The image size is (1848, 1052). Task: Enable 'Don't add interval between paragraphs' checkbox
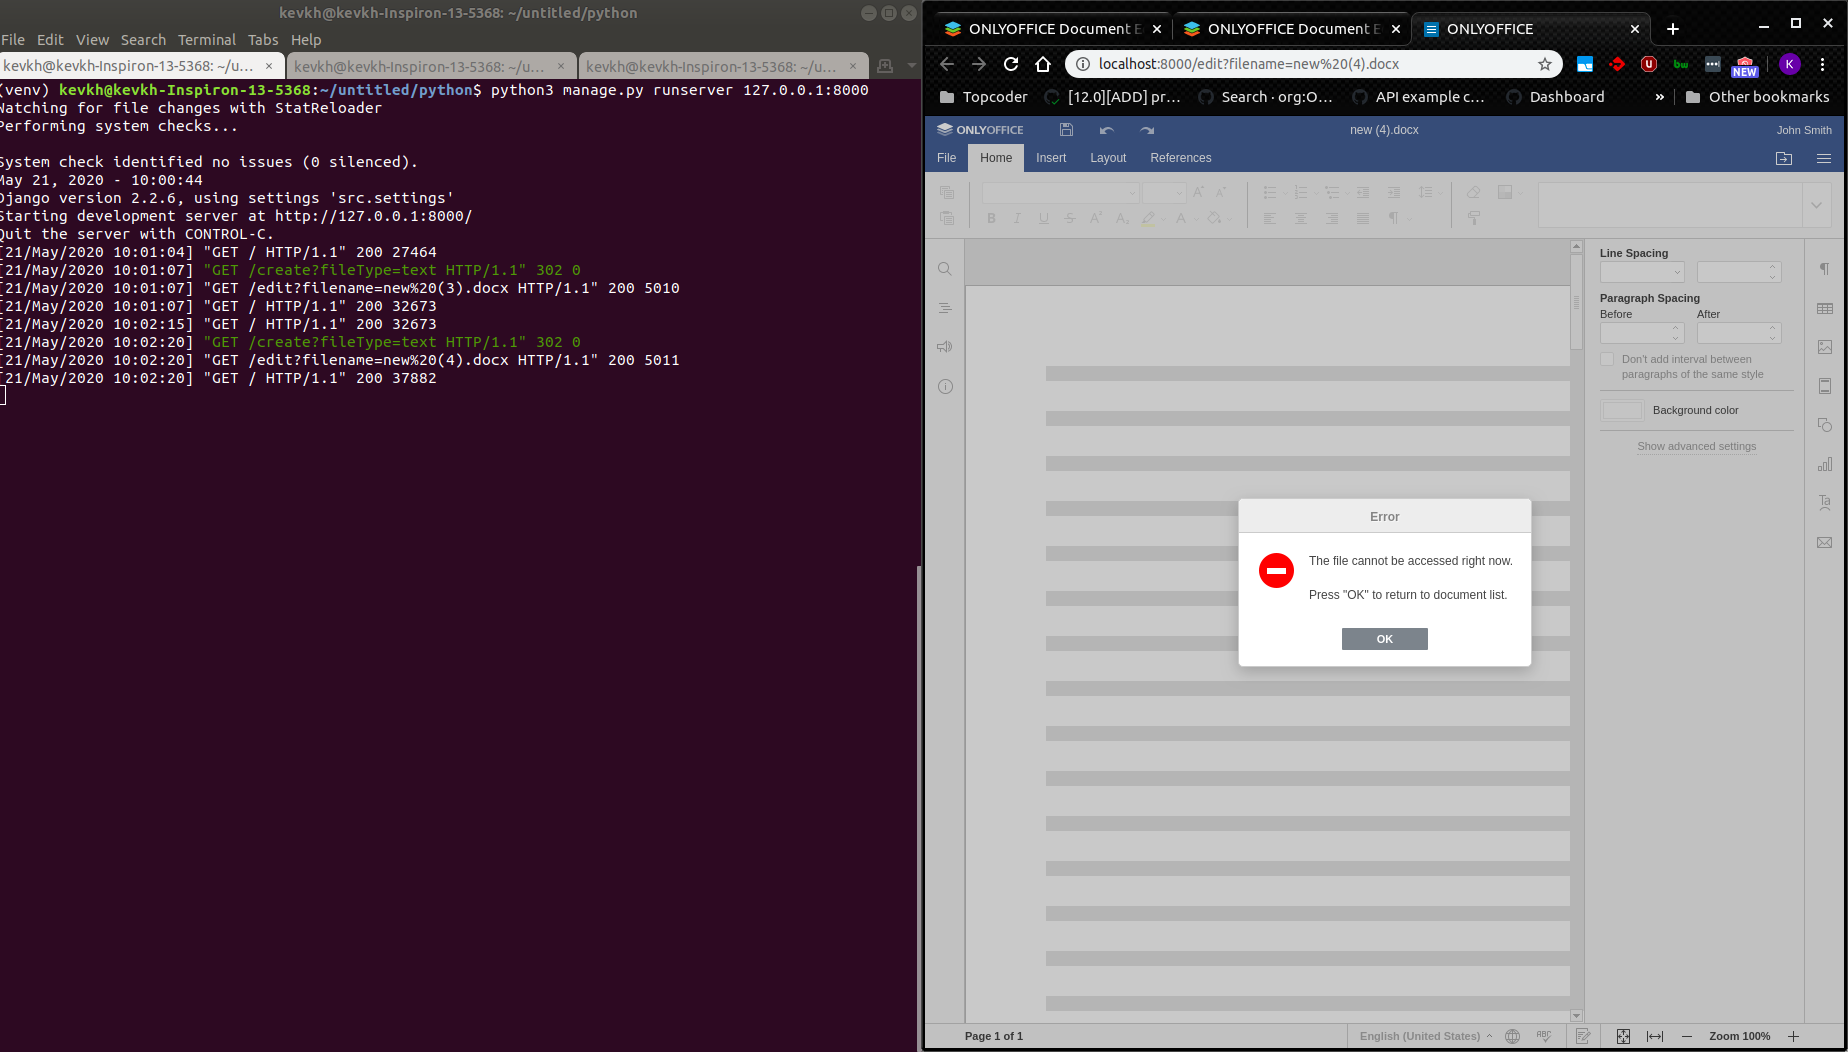(x=1607, y=358)
